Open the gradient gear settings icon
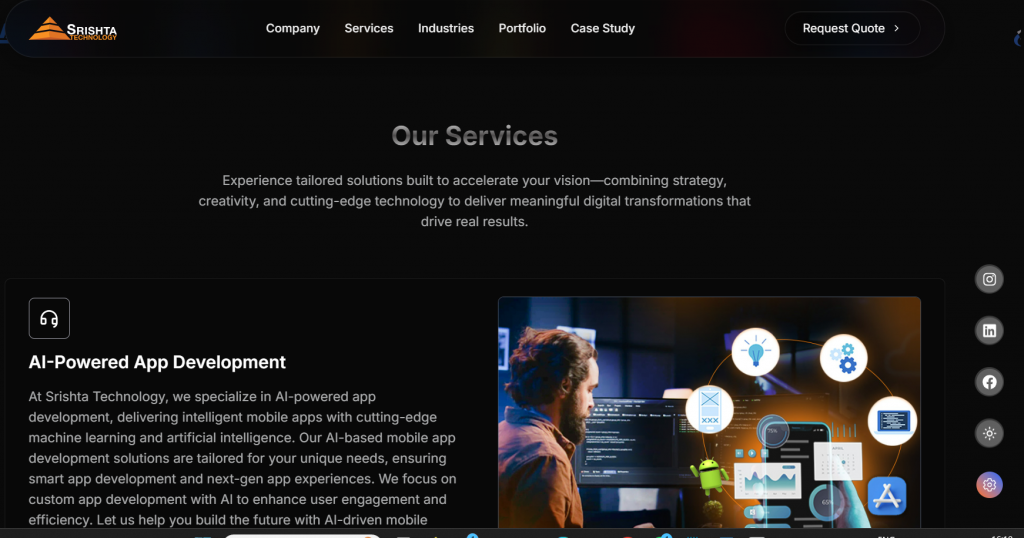This screenshot has height=538, width=1024. (x=989, y=485)
